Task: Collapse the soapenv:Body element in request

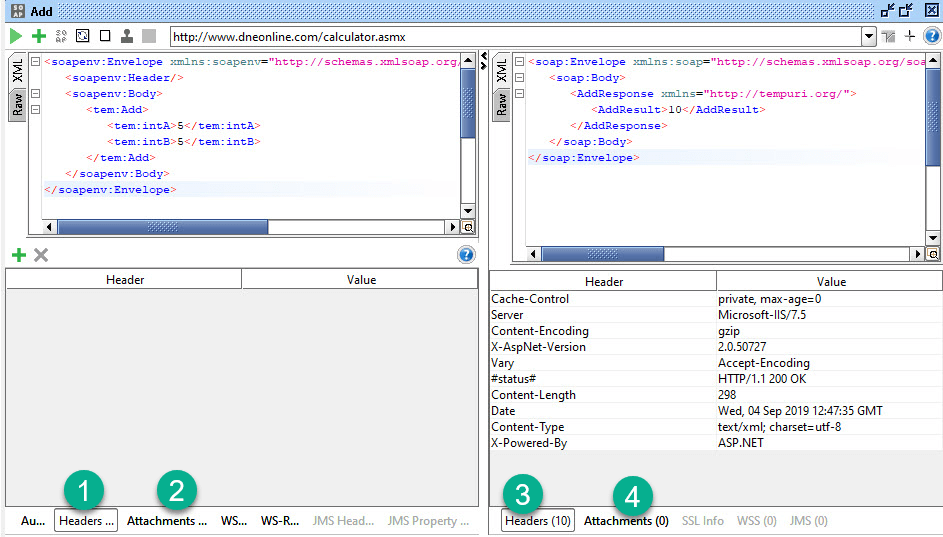Action: [x=35, y=94]
